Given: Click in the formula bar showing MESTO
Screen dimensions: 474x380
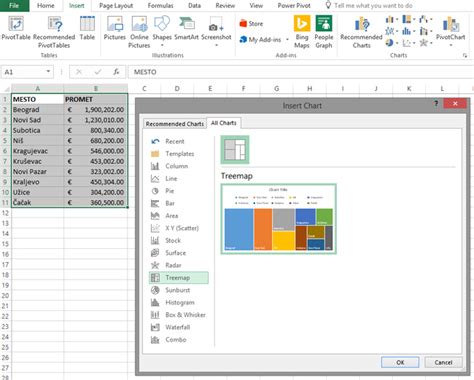Looking at the screenshot, I should (300, 72).
